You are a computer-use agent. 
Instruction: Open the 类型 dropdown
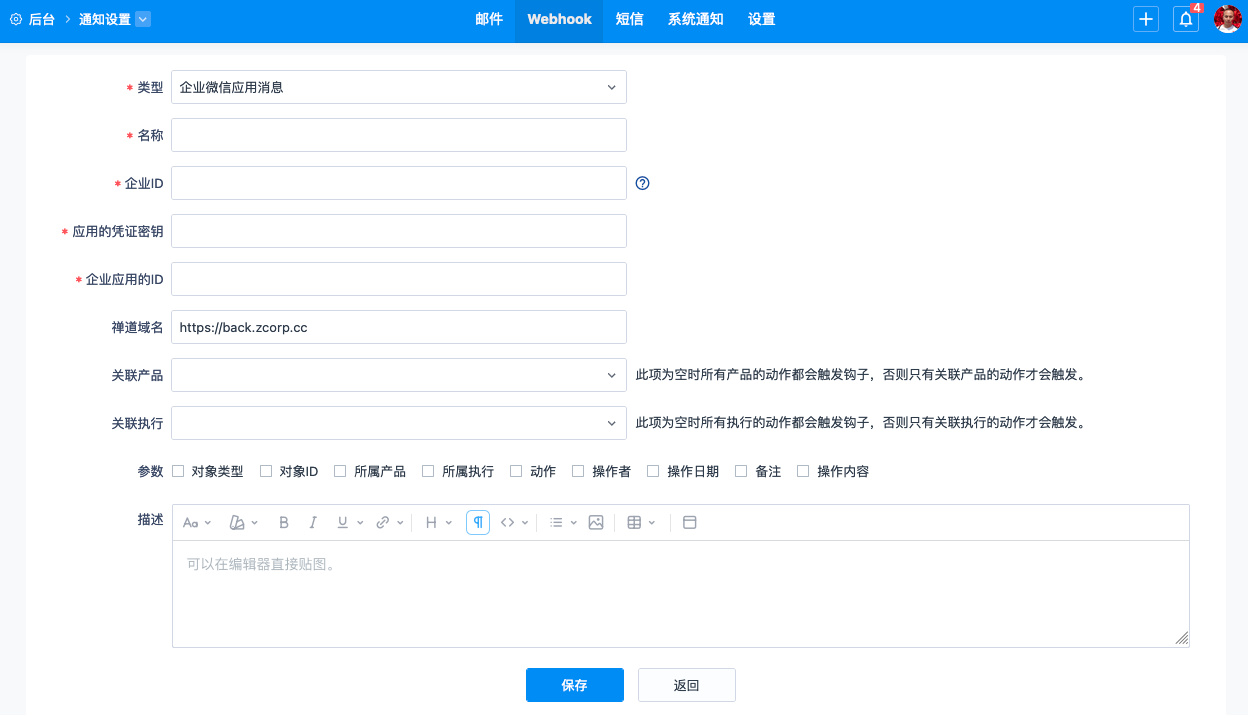click(399, 87)
